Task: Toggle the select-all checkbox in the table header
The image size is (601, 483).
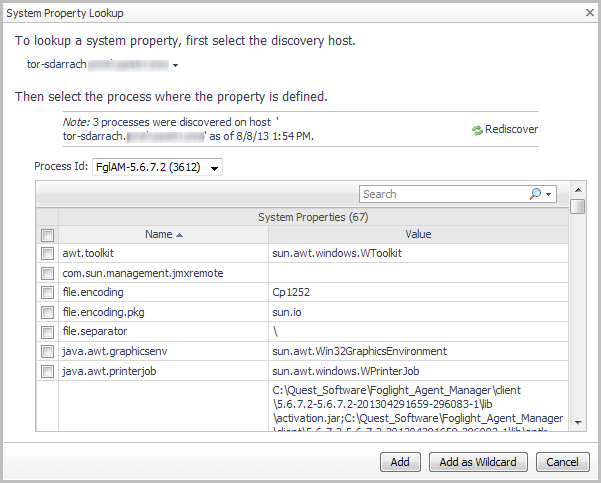Action: tap(47, 235)
